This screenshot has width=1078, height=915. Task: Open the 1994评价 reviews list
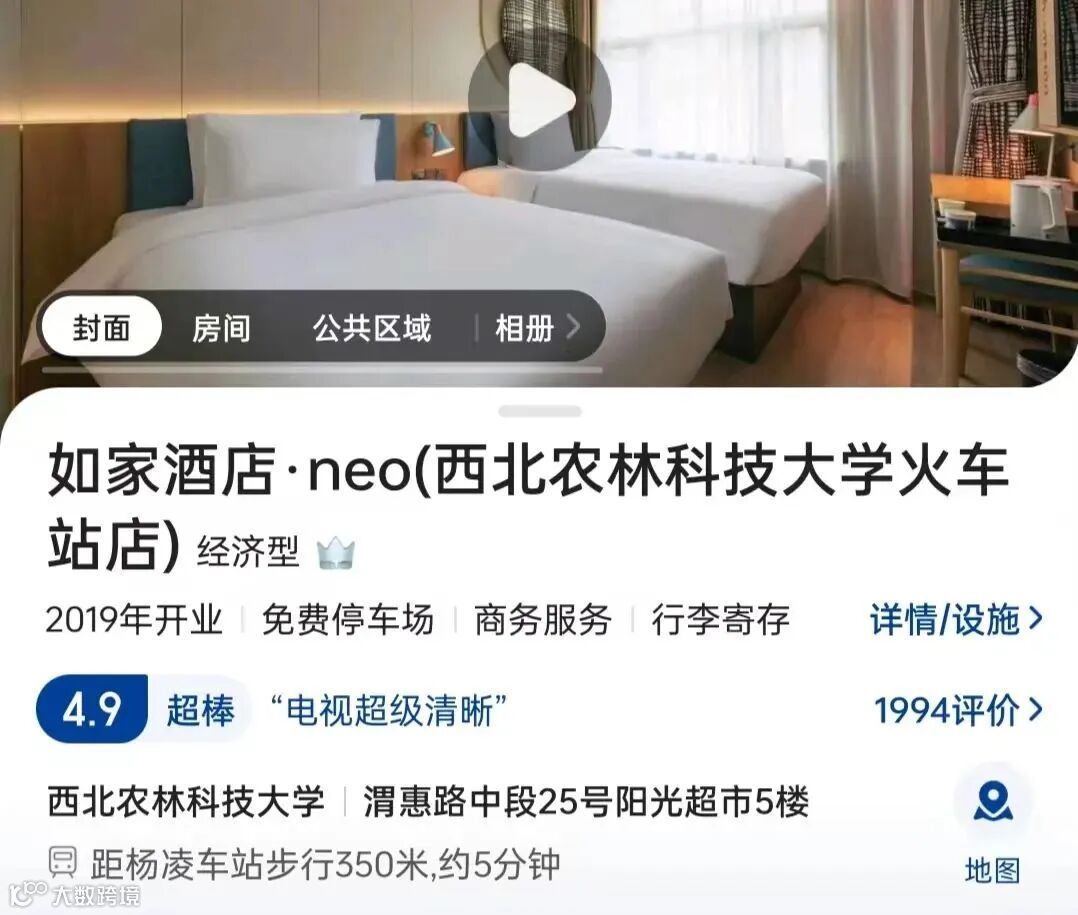(x=947, y=710)
